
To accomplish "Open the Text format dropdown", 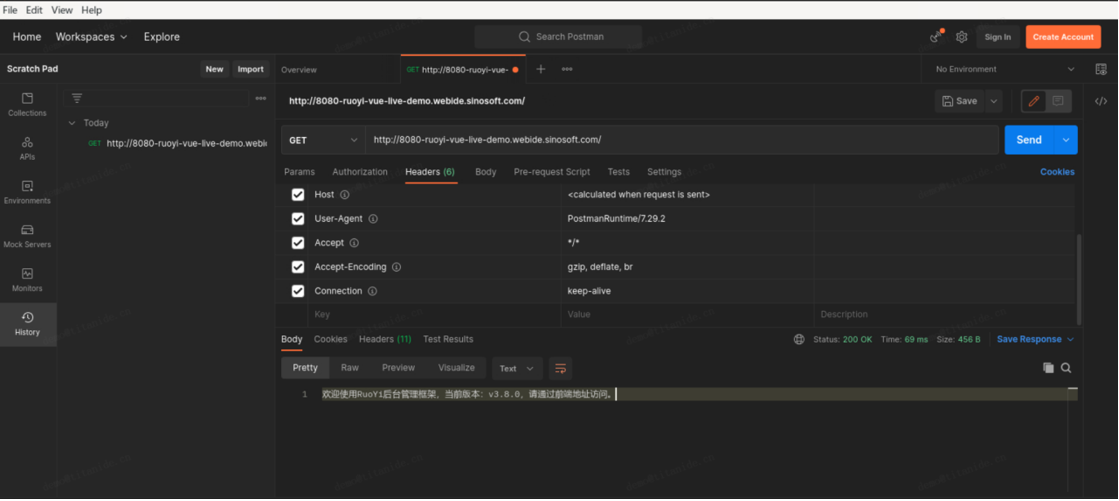I will point(516,368).
